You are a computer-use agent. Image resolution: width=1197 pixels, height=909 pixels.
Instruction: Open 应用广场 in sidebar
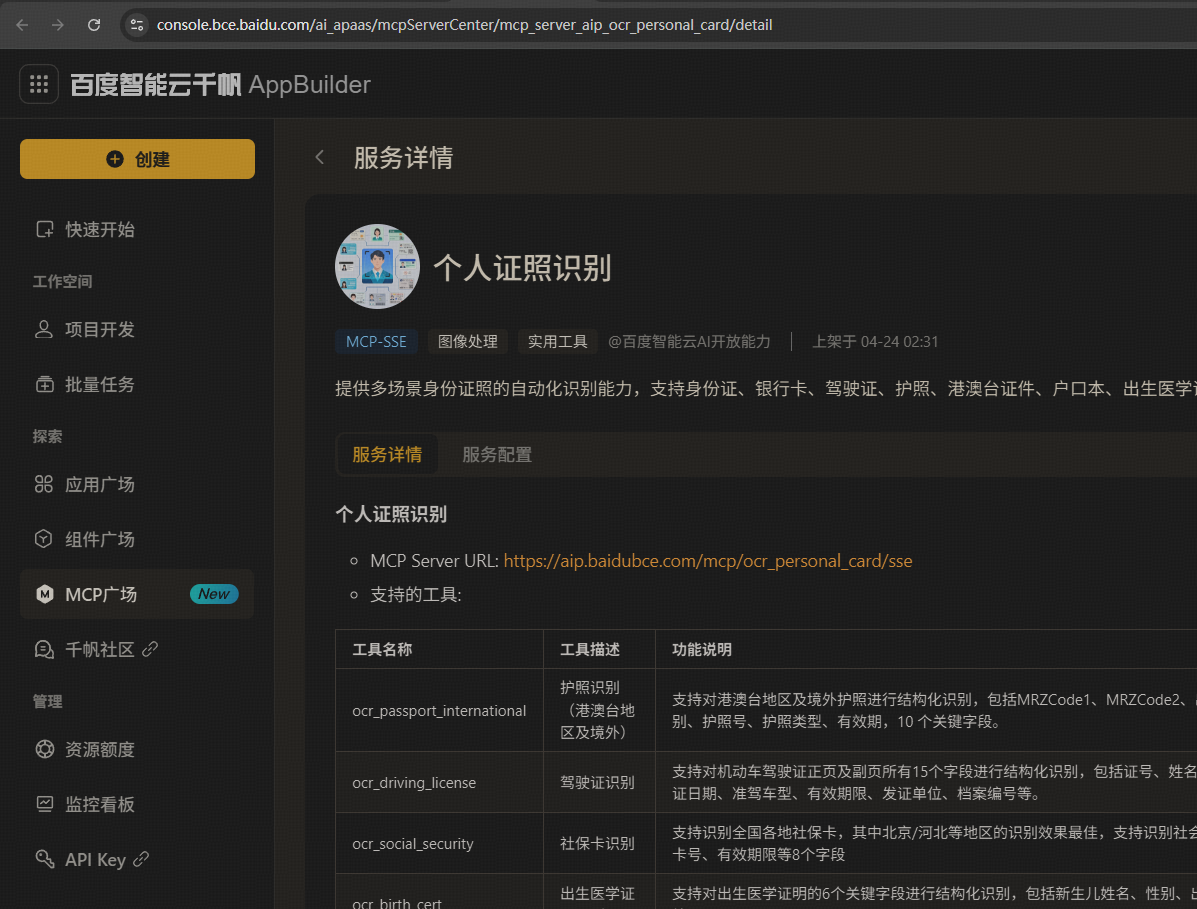click(137, 484)
